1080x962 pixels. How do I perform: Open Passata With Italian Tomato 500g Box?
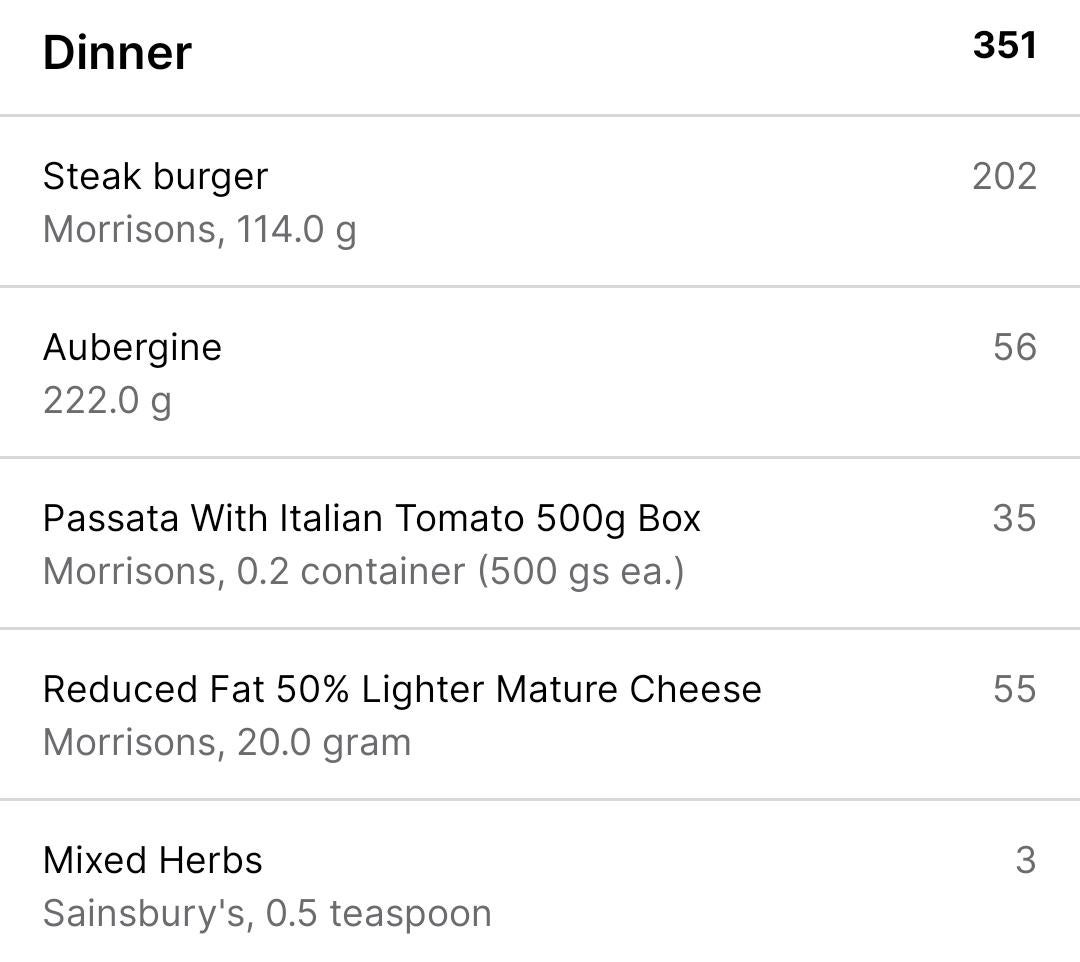[x=540, y=543]
